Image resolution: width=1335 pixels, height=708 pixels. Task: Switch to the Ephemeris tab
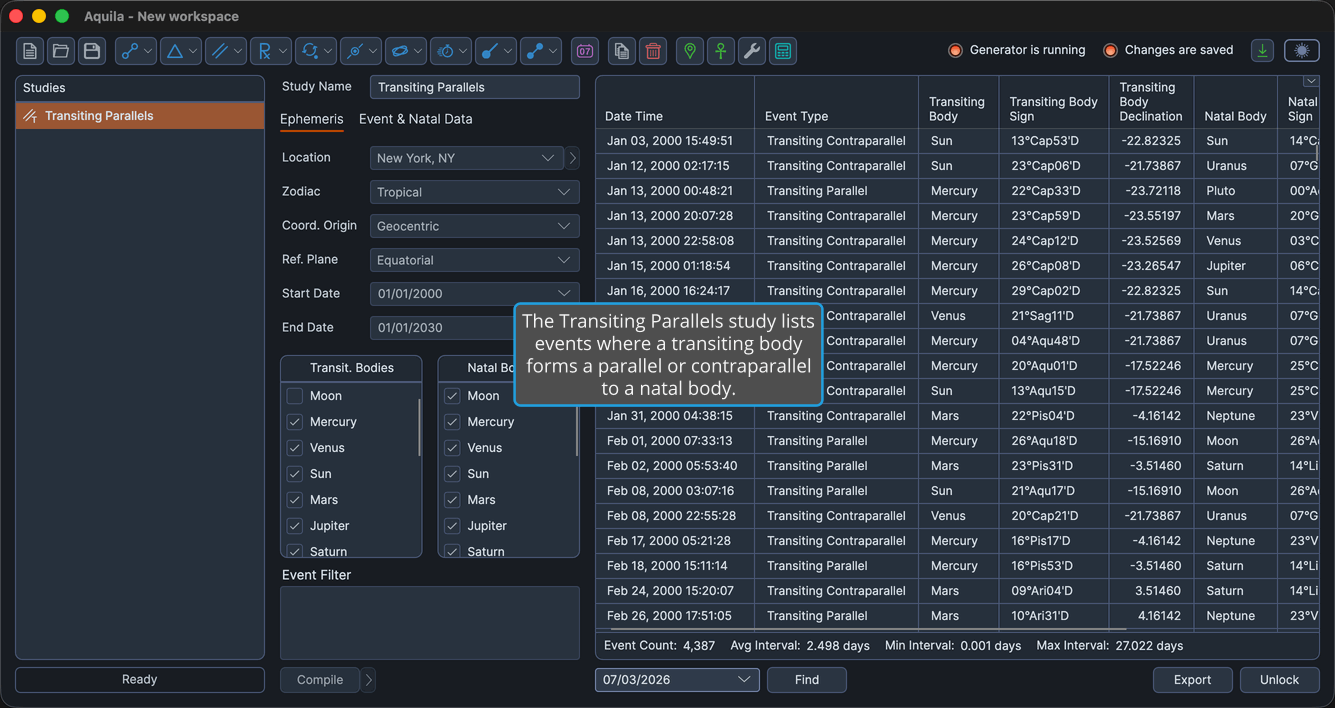[311, 119]
